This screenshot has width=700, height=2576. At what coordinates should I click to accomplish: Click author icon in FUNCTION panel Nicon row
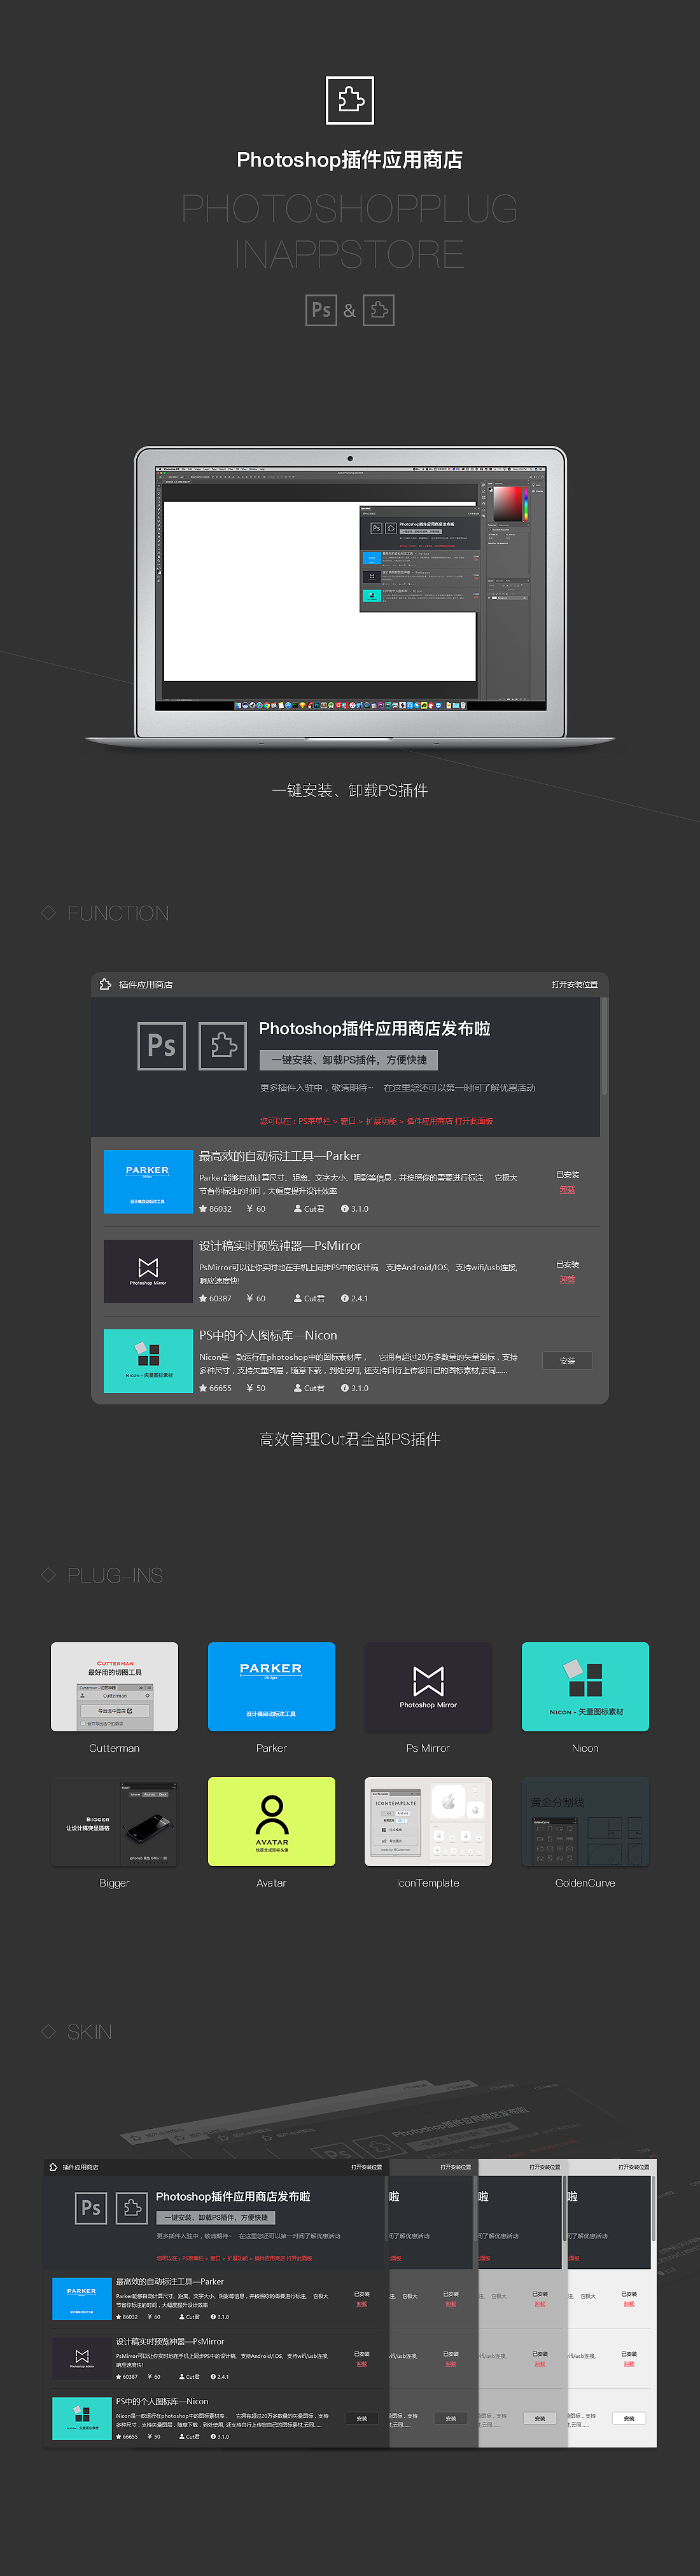click(298, 1388)
